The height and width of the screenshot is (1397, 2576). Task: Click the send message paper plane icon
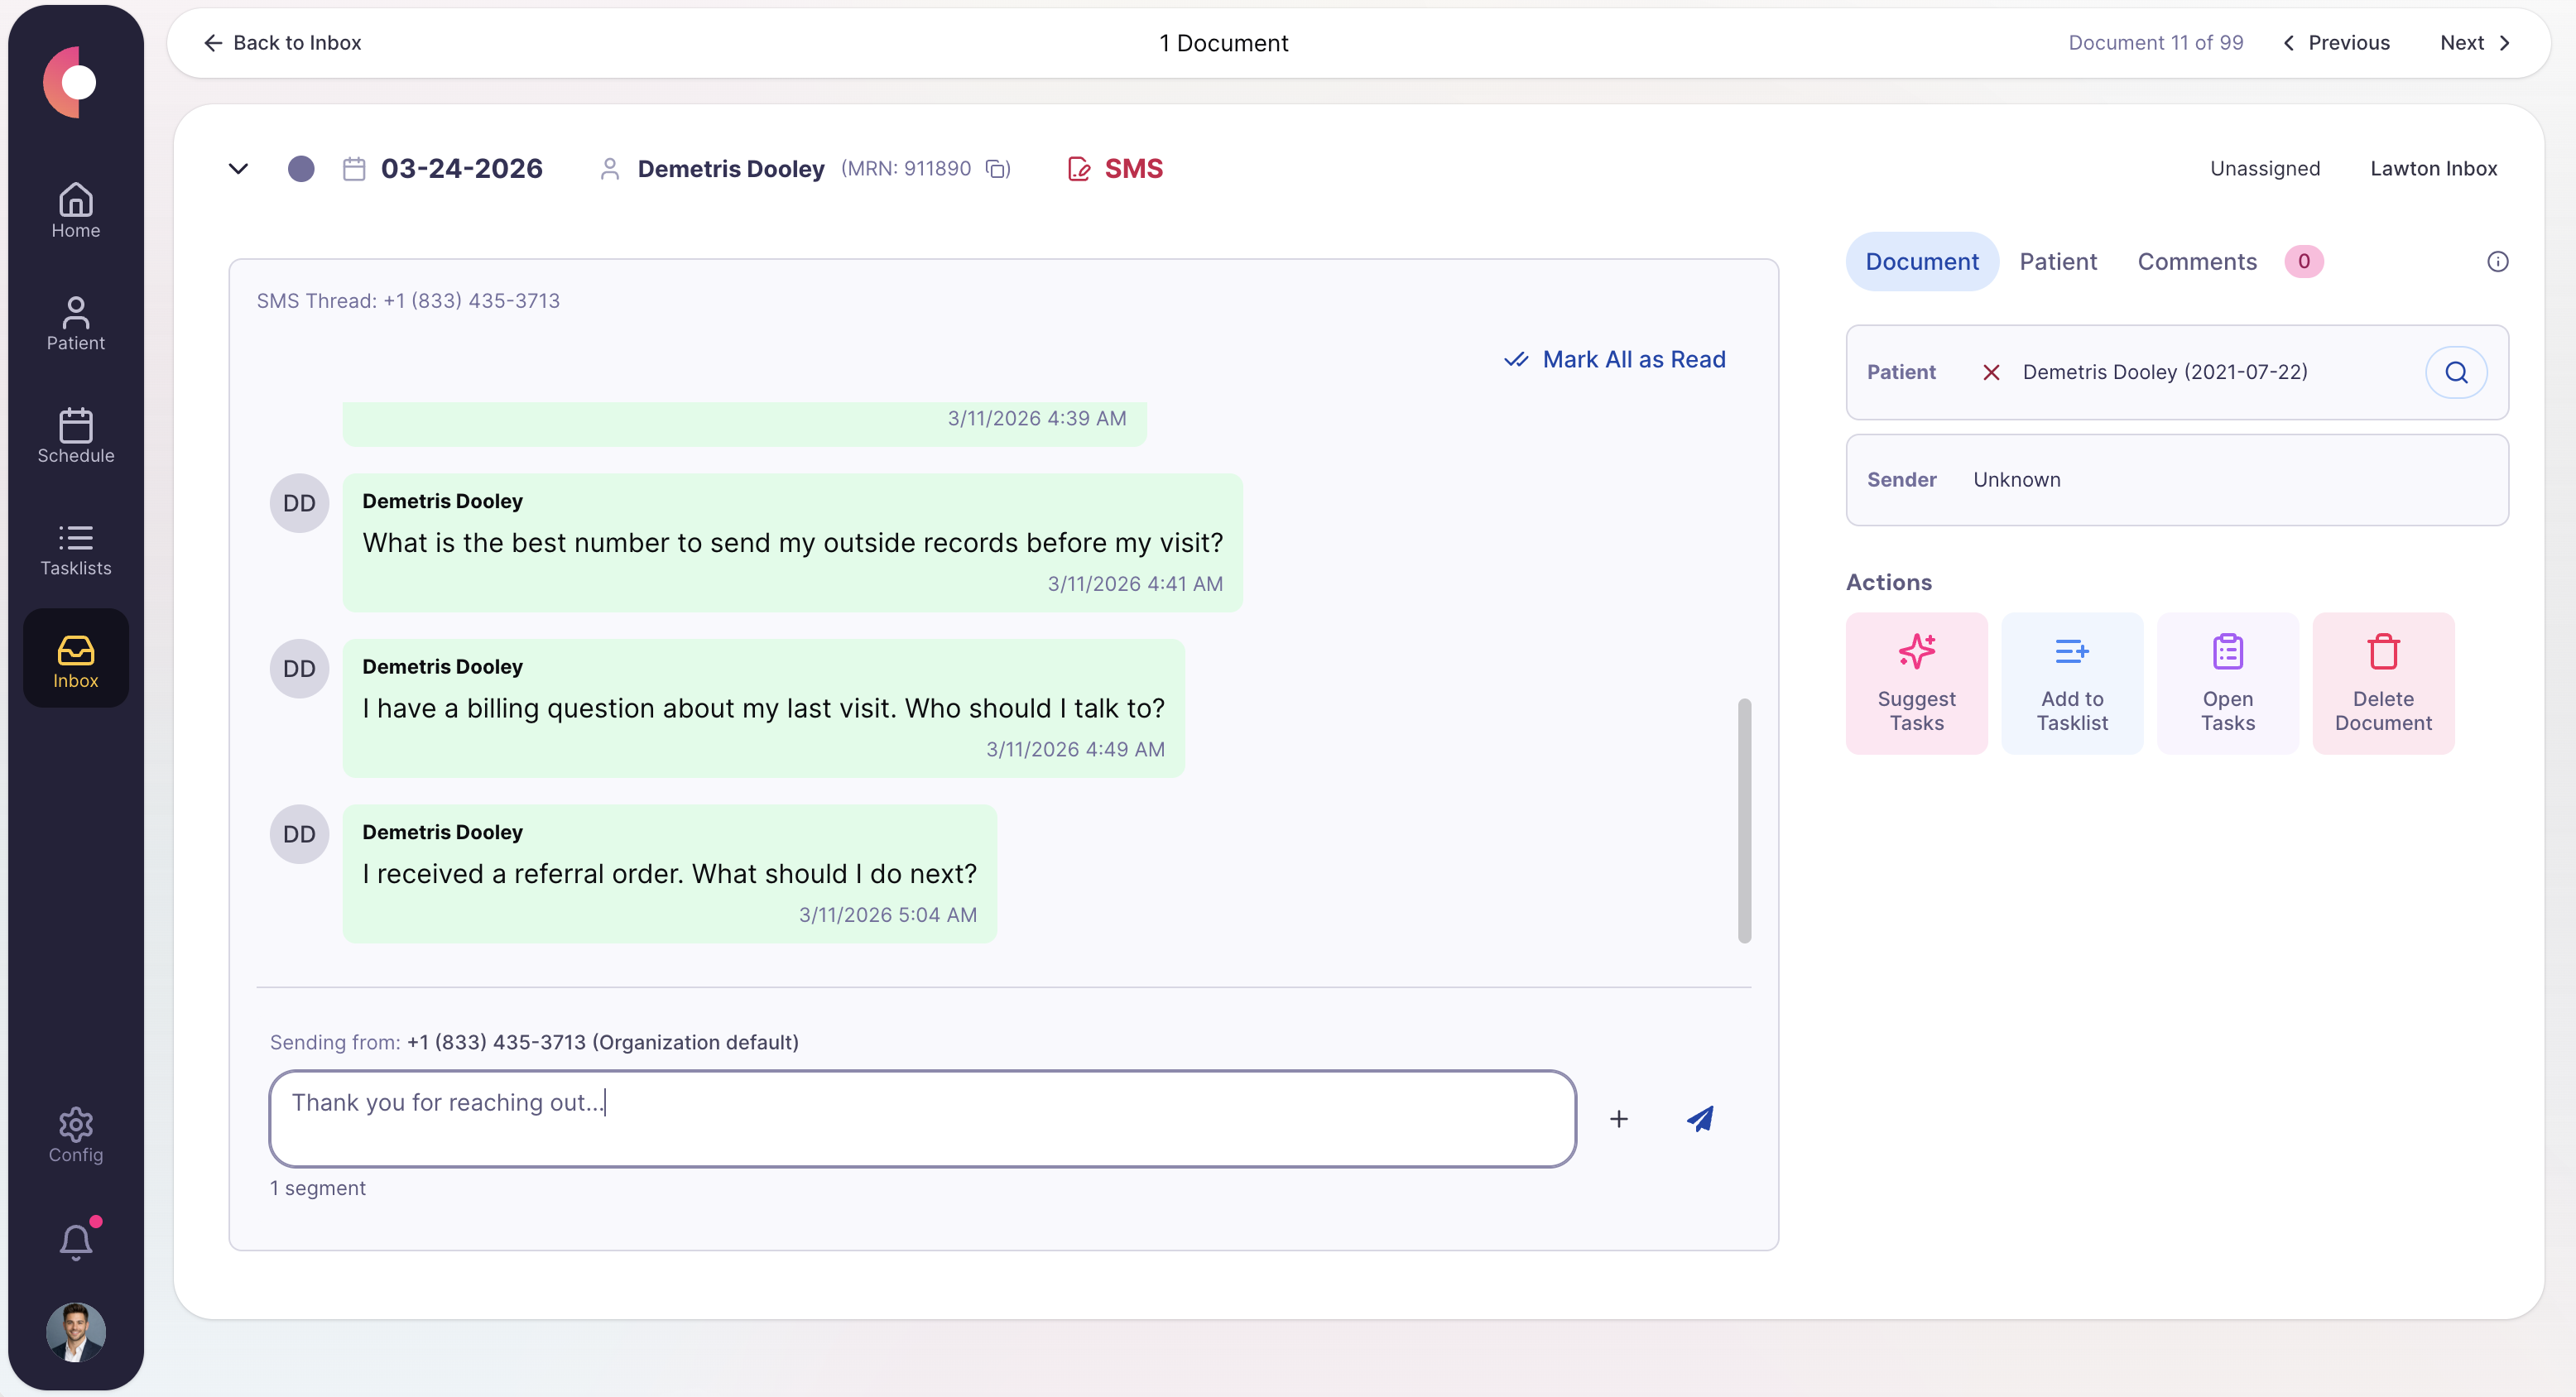tap(1699, 1118)
